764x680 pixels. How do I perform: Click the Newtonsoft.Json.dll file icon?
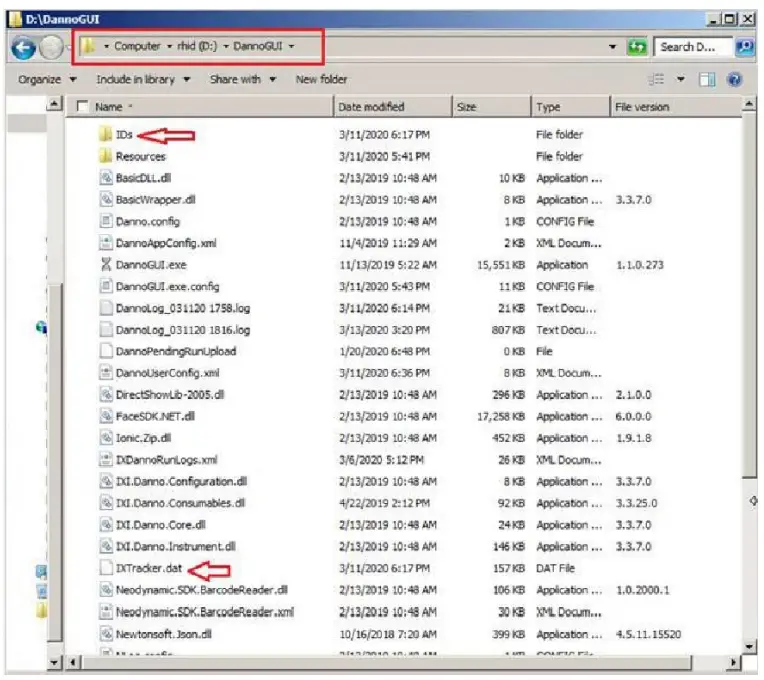(105, 634)
